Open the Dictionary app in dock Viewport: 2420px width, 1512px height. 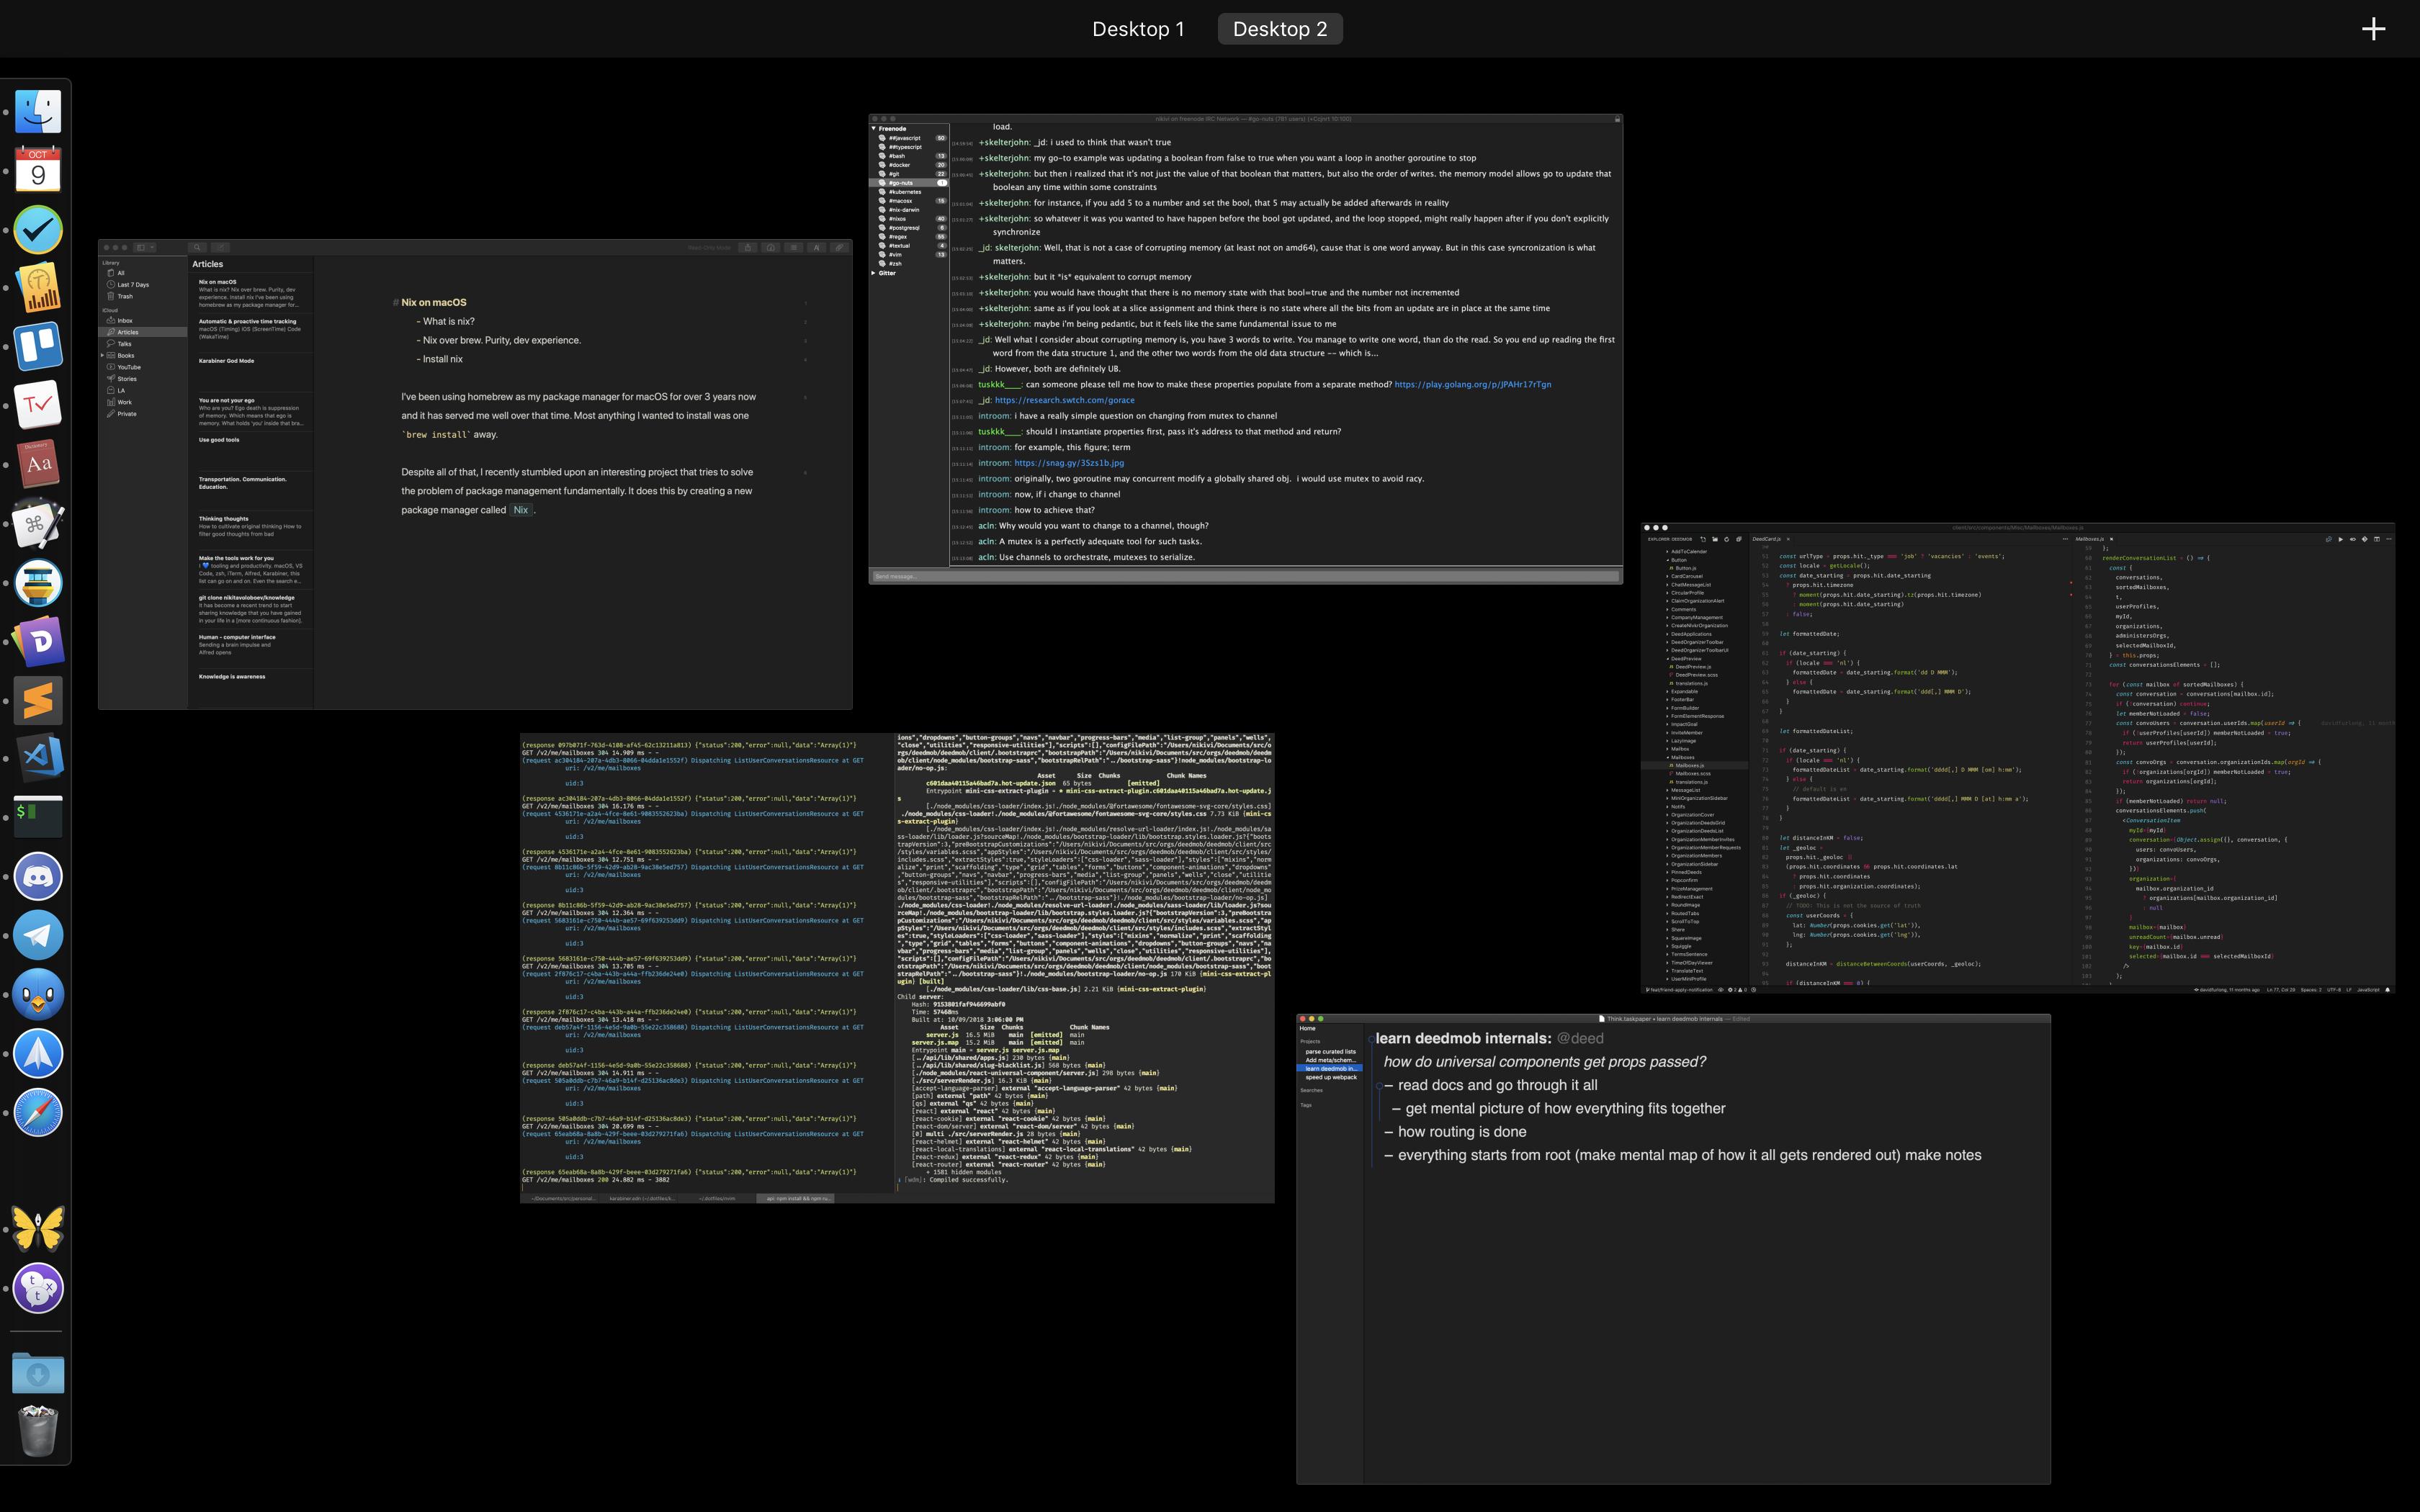pyautogui.click(x=38, y=464)
